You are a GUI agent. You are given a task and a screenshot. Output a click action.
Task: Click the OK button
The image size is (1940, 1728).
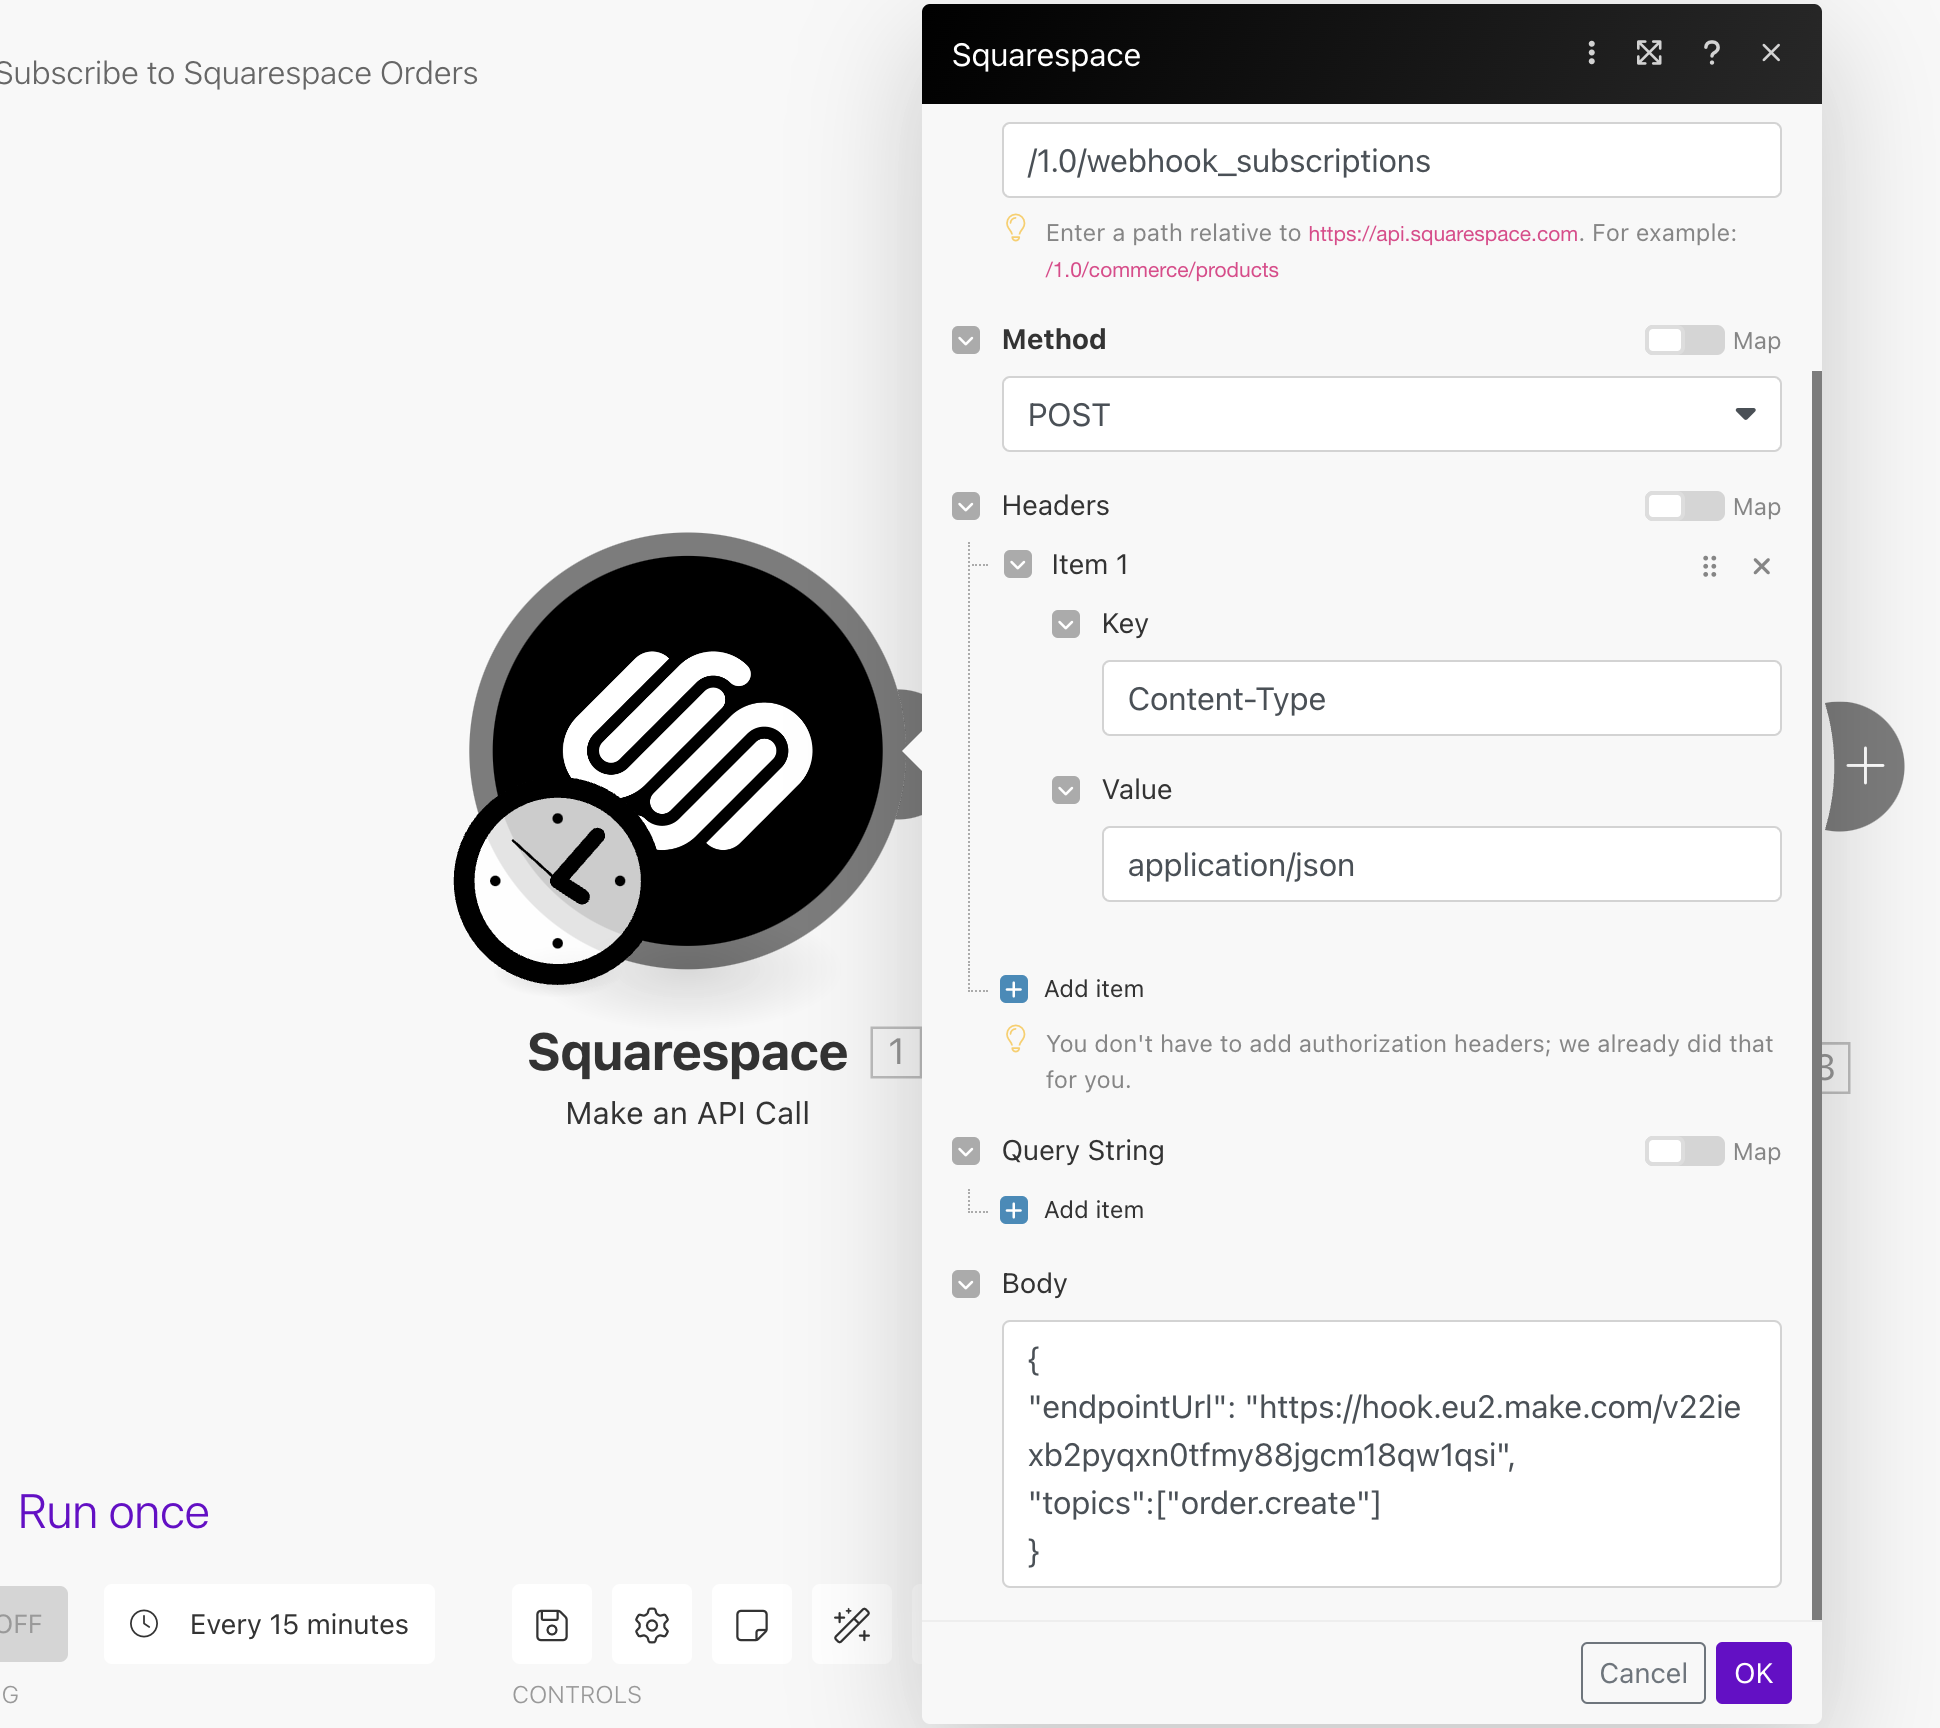1753,1673
